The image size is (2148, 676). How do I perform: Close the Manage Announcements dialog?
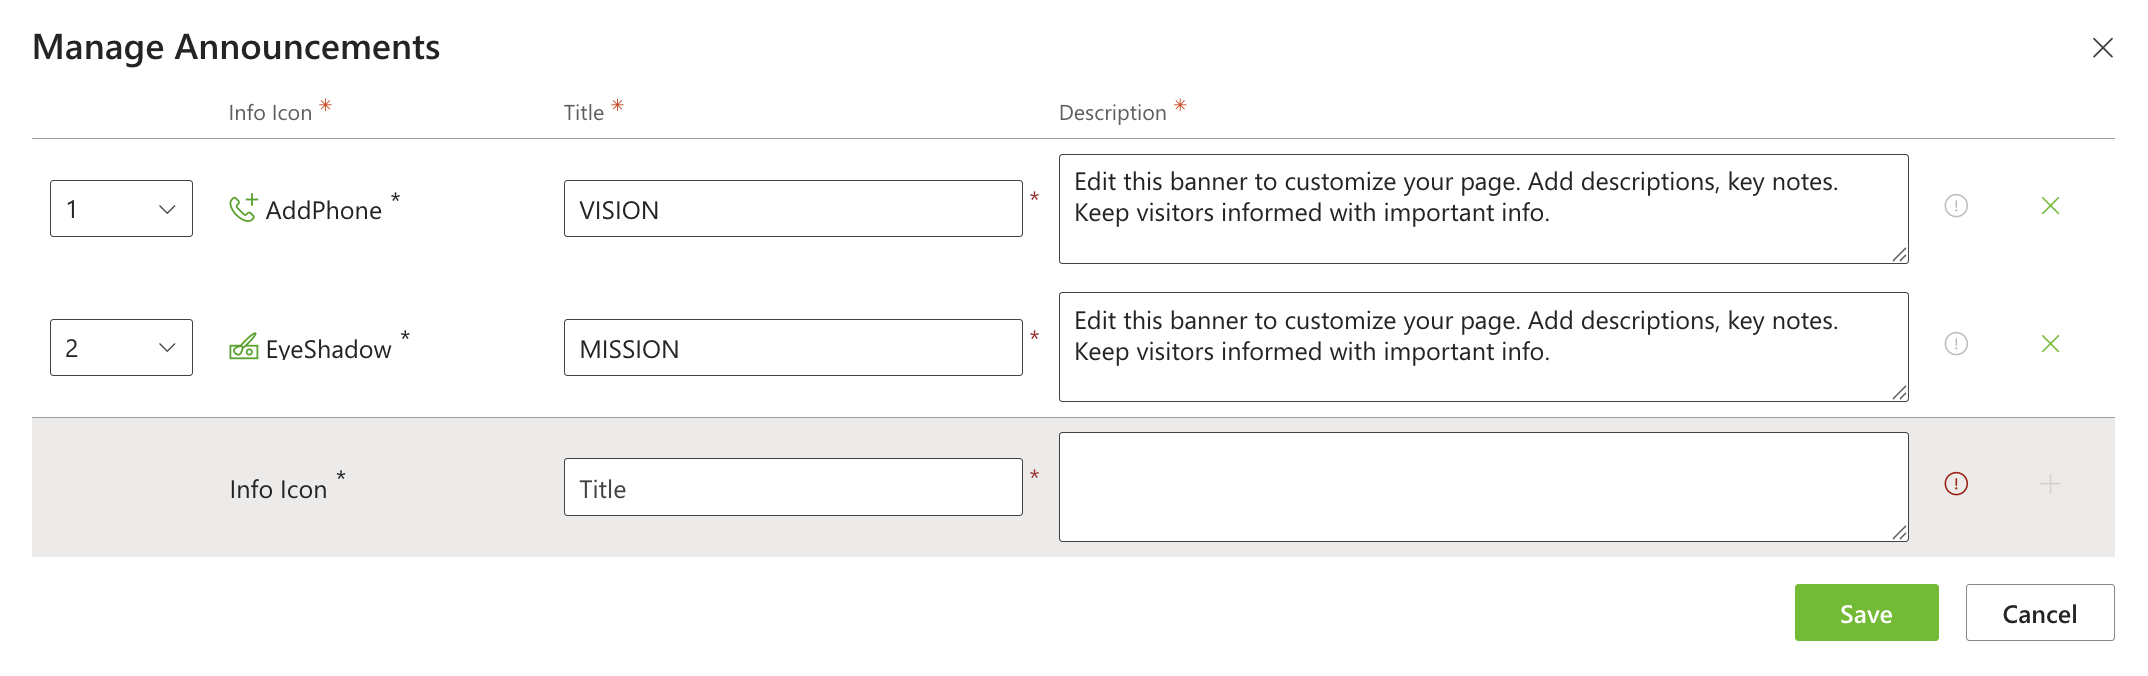[x=2102, y=48]
